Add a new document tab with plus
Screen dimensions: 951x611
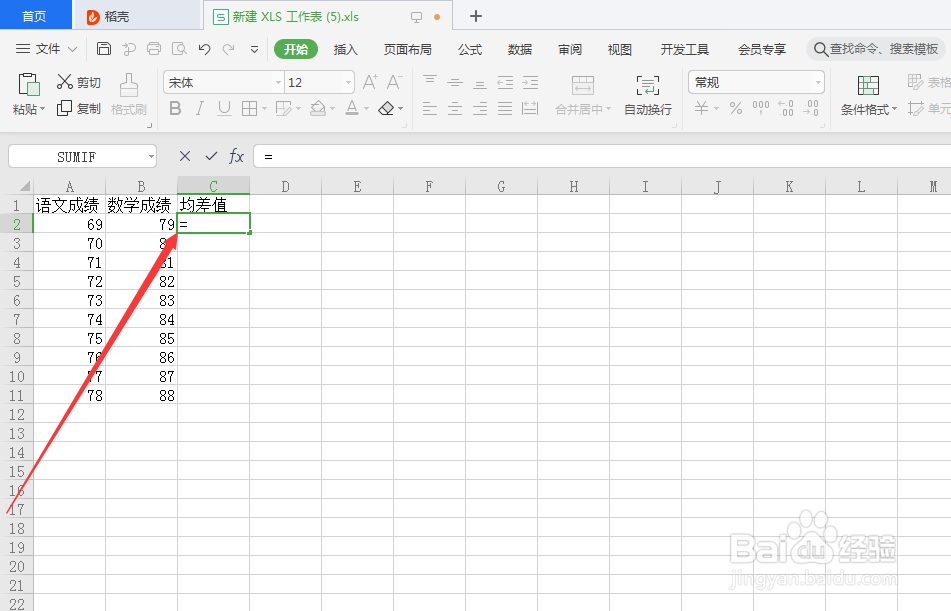[476, 16]
